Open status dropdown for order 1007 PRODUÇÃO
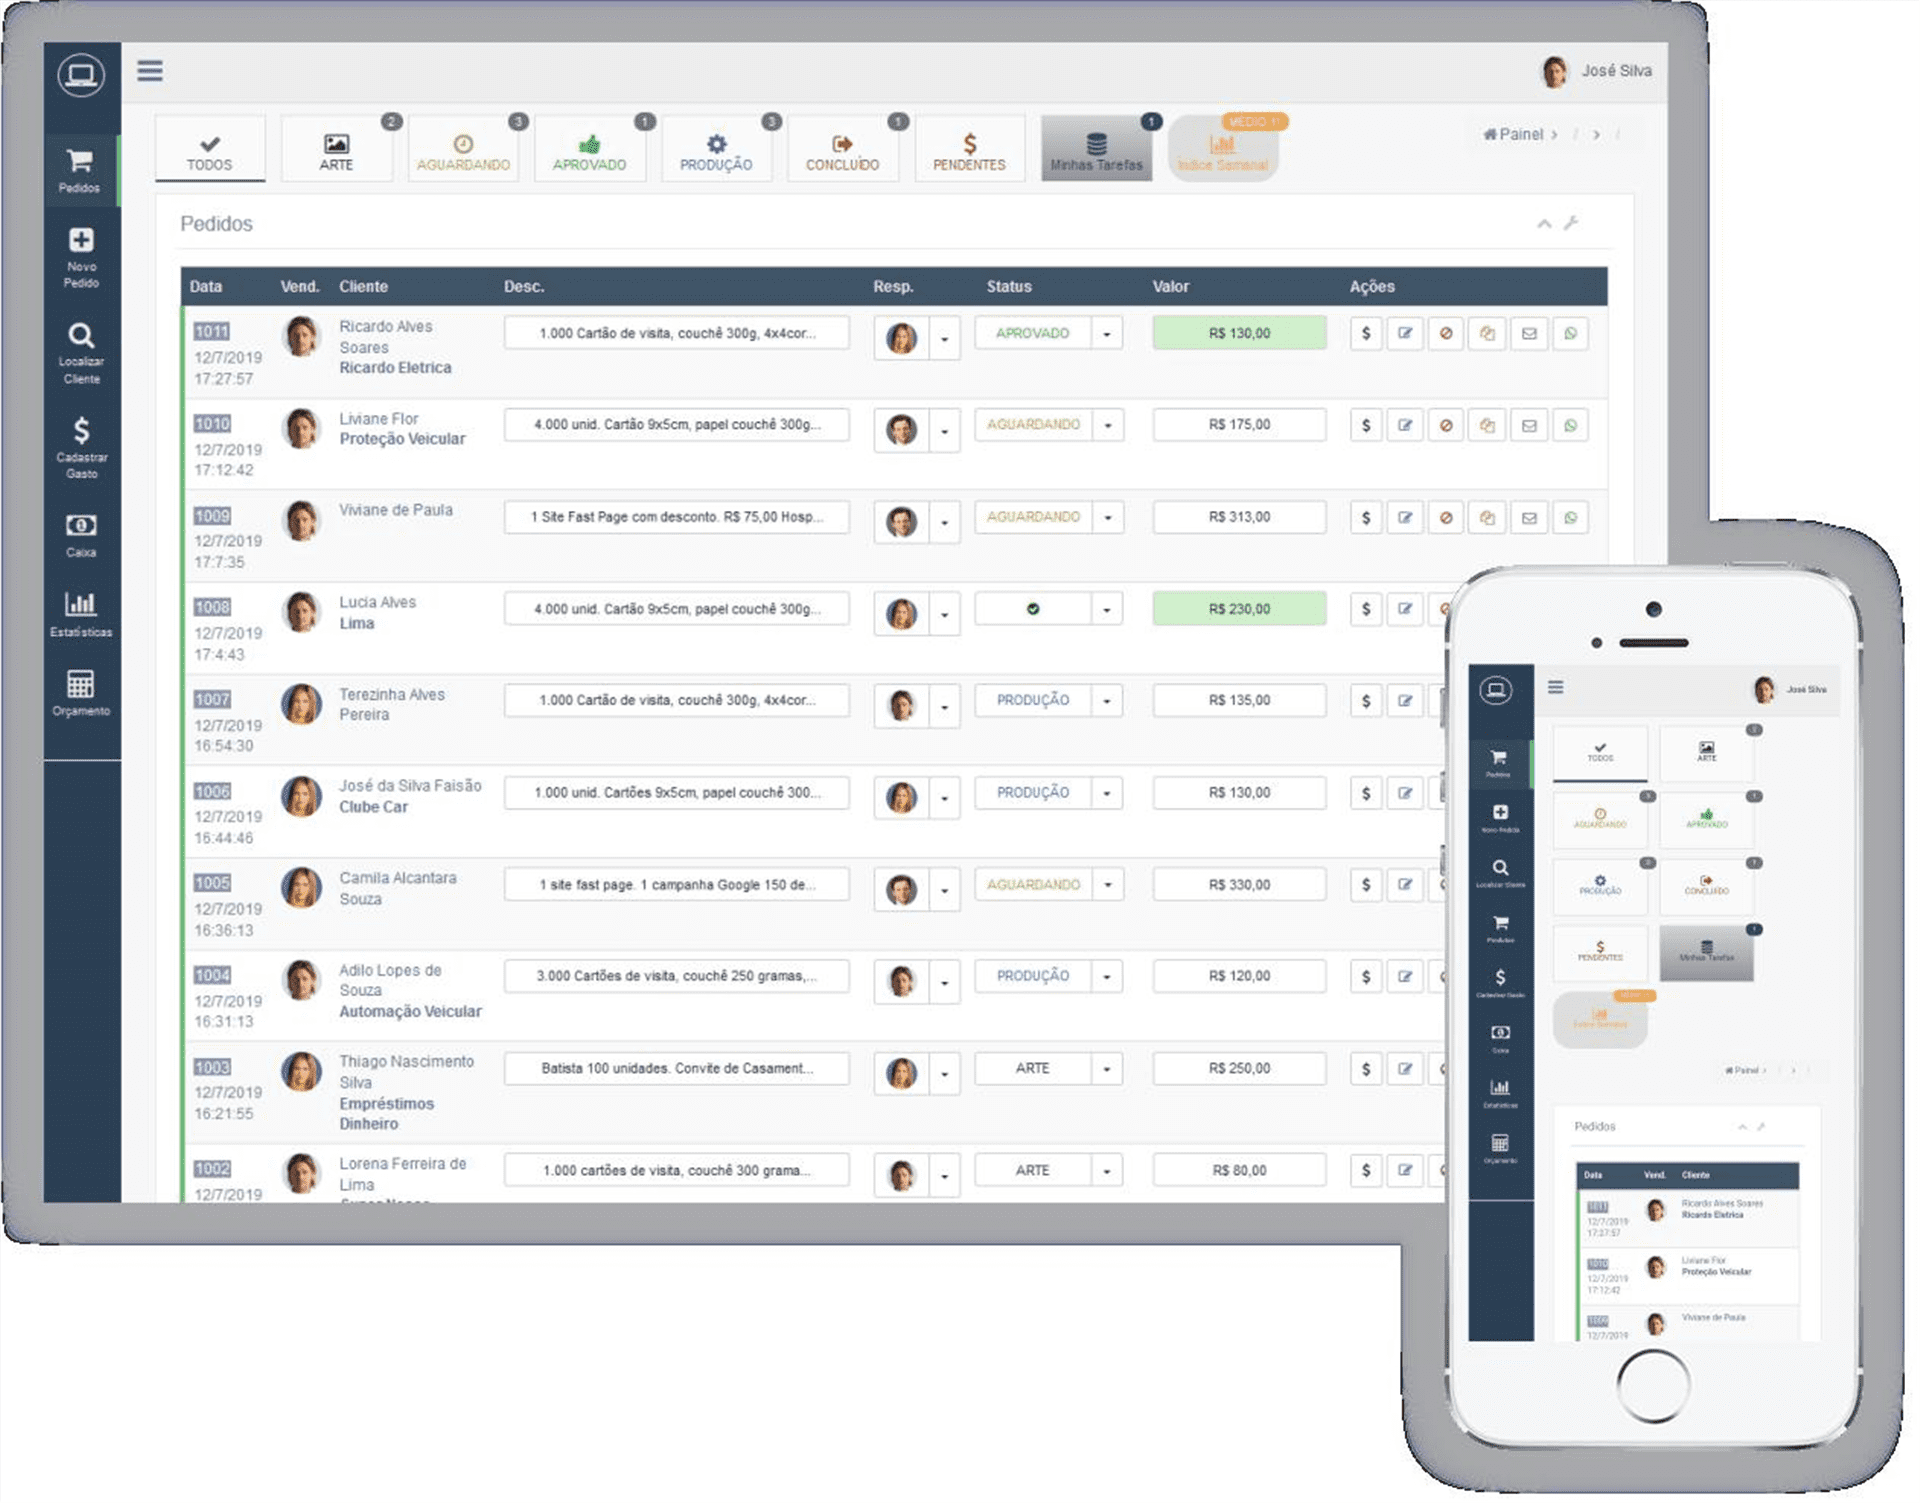Viewport: 1920px width, 1503px height. pos(1107,701)
